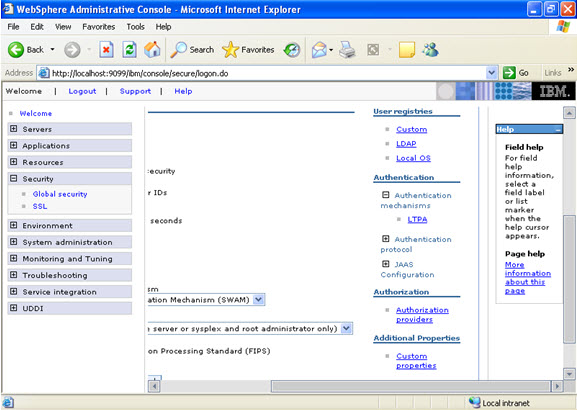Open the SSL link
Image resolution: width=577 pixels, height=410 pixels.
(40, 206)
